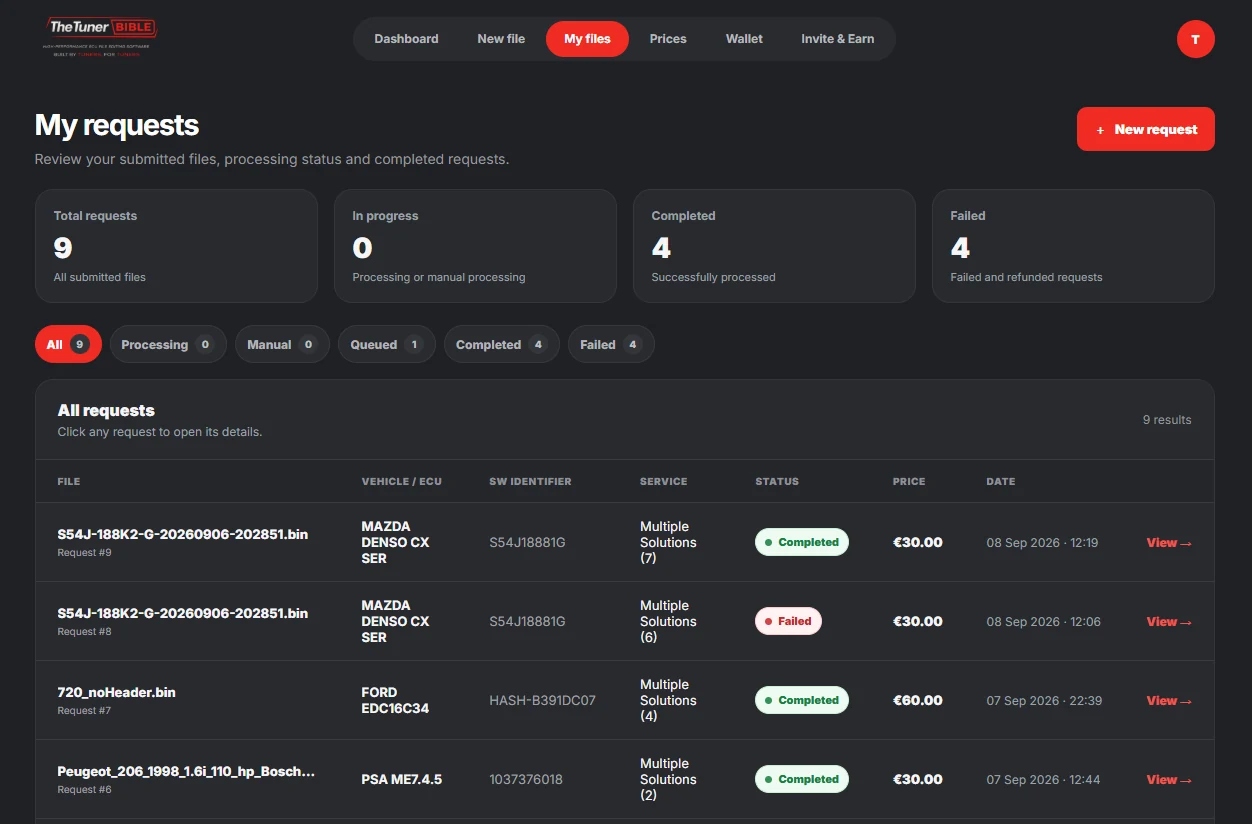Screen dimensions: 1252x824
Task: Click date 08 Sep 2026 · 12:19
Action: click(1042, 542)
